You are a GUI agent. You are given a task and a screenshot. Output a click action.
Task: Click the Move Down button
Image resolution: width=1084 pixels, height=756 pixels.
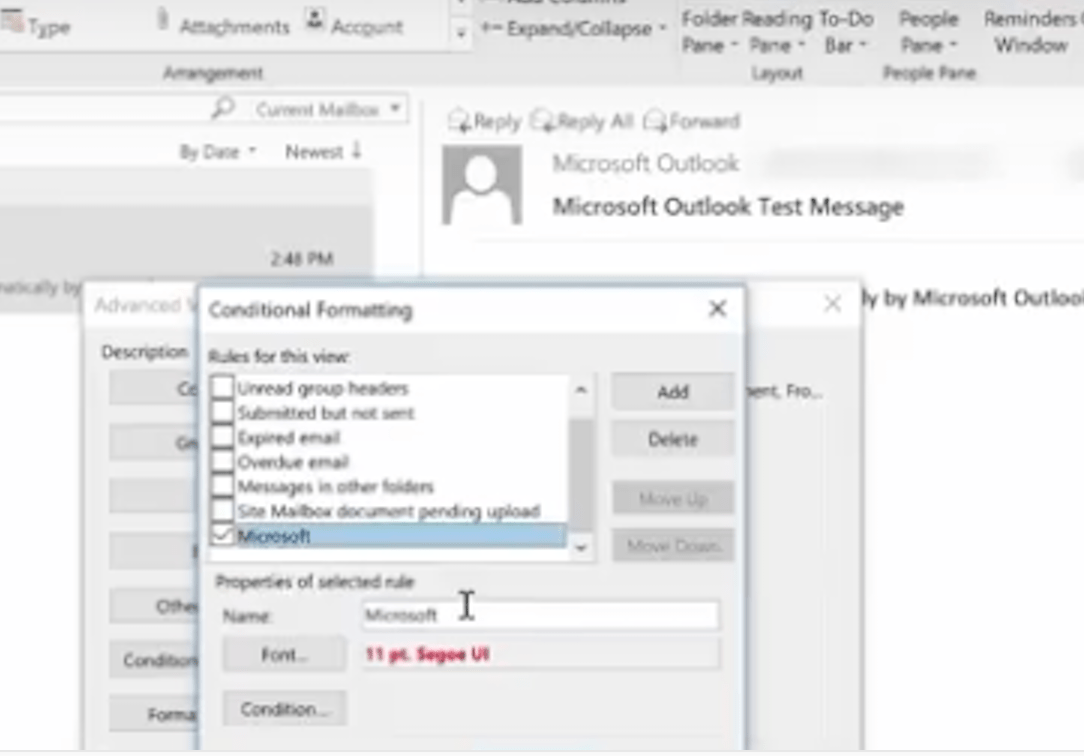coord(673,546)
